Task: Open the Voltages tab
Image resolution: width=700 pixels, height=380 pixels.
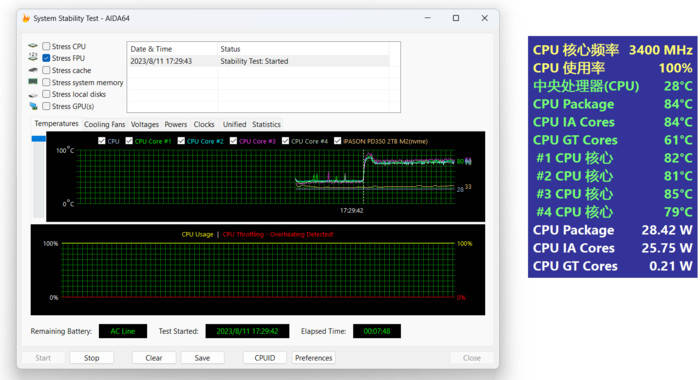Action: [145, 125]
